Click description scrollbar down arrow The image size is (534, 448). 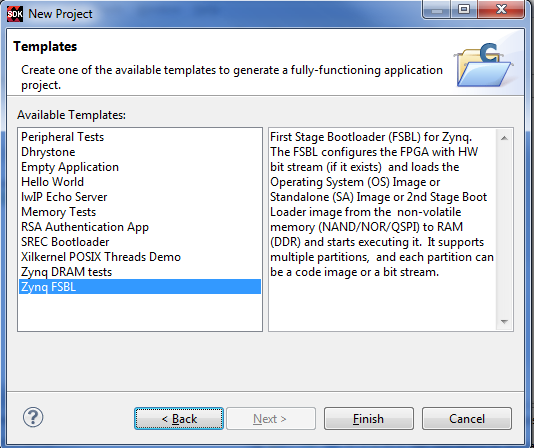(x=504, y=321)
